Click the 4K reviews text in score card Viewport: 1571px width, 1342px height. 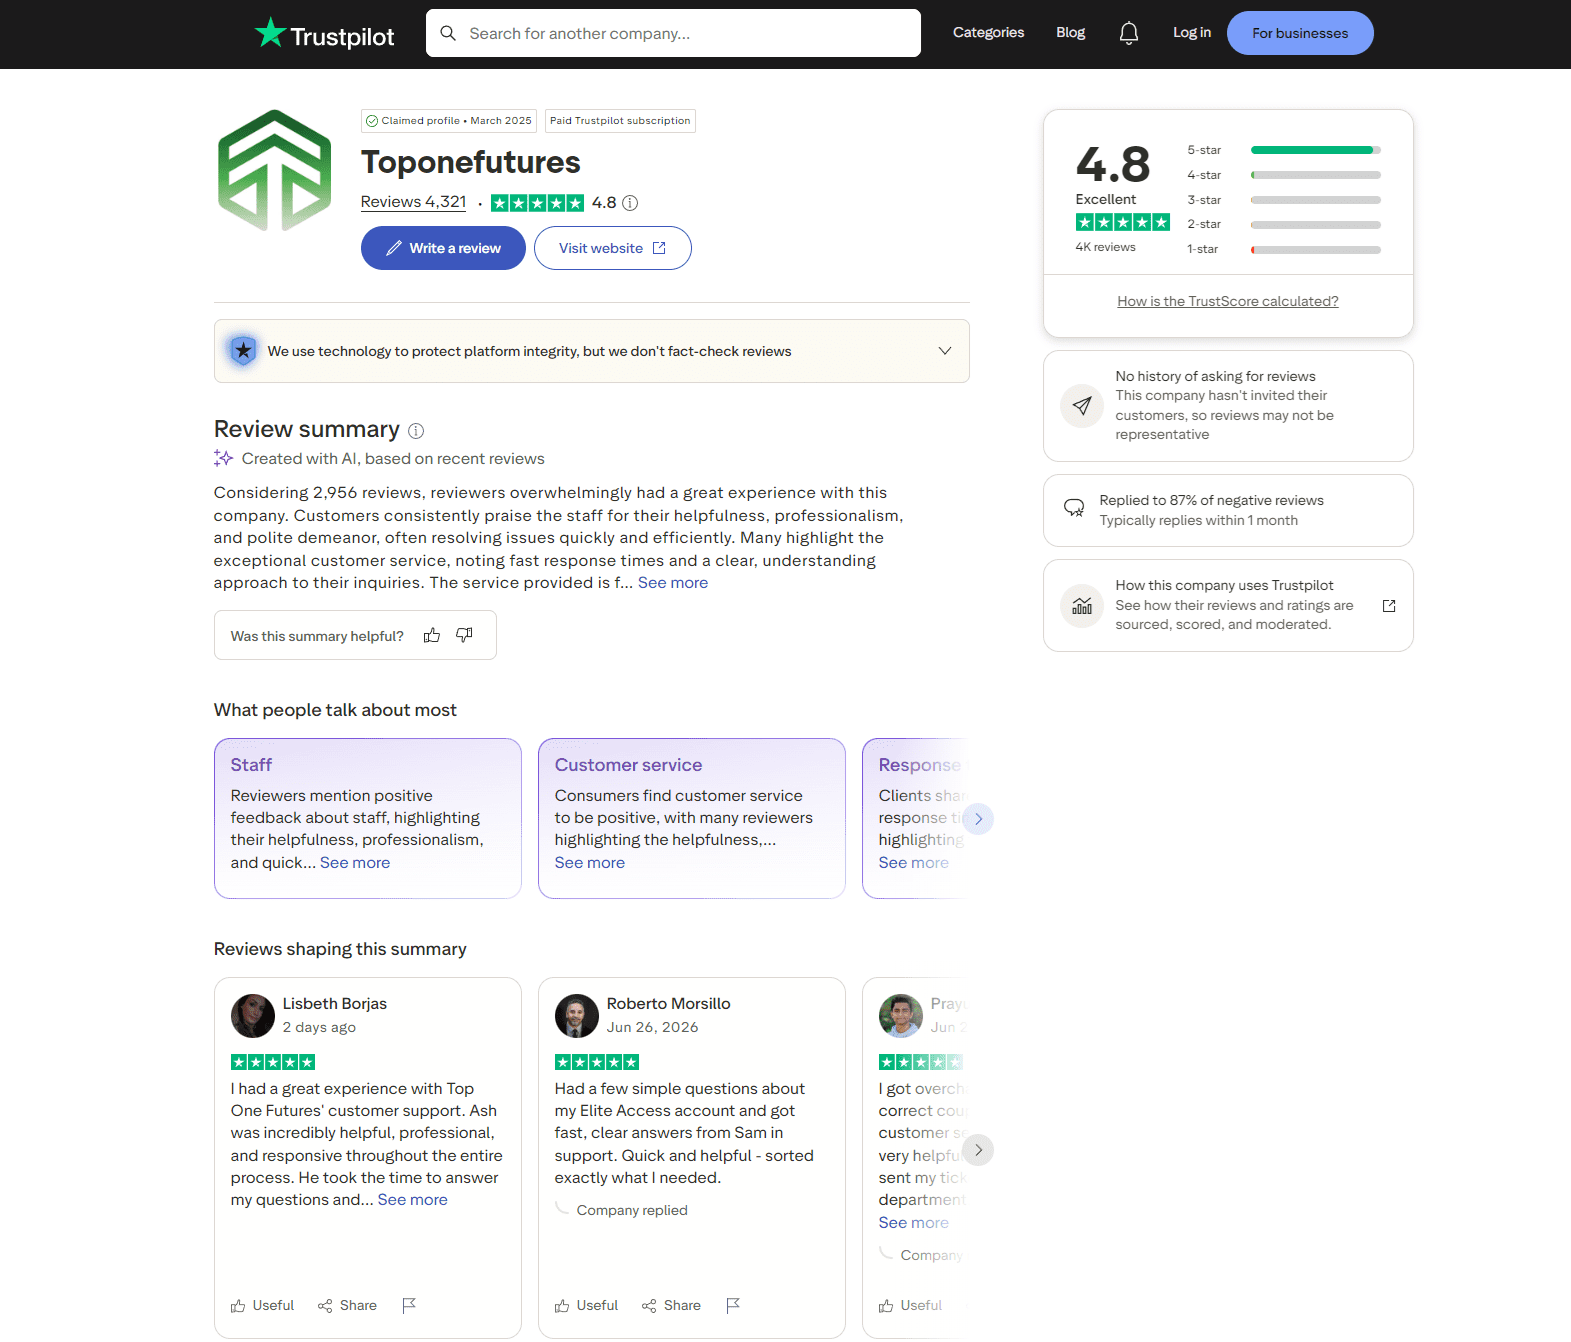(1105, 247)
